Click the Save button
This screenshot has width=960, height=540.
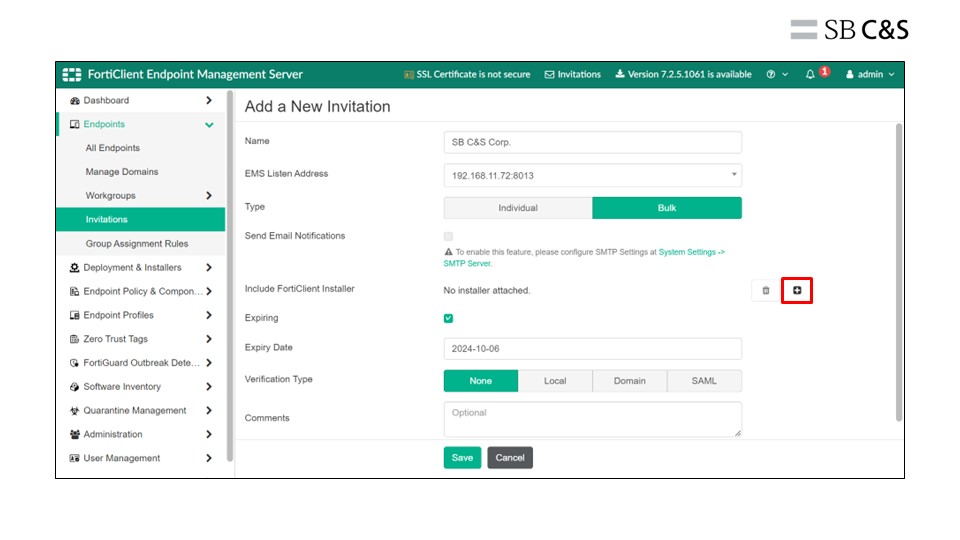tap(462, 457)
